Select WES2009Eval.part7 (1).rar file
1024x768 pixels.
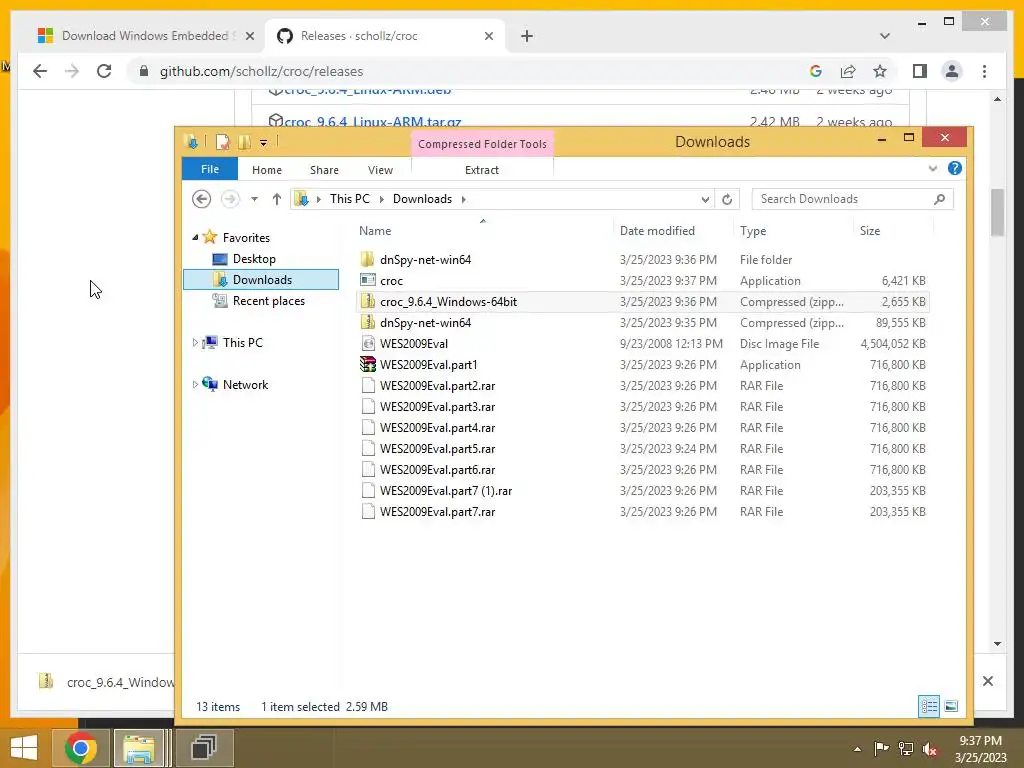[643, 490]
